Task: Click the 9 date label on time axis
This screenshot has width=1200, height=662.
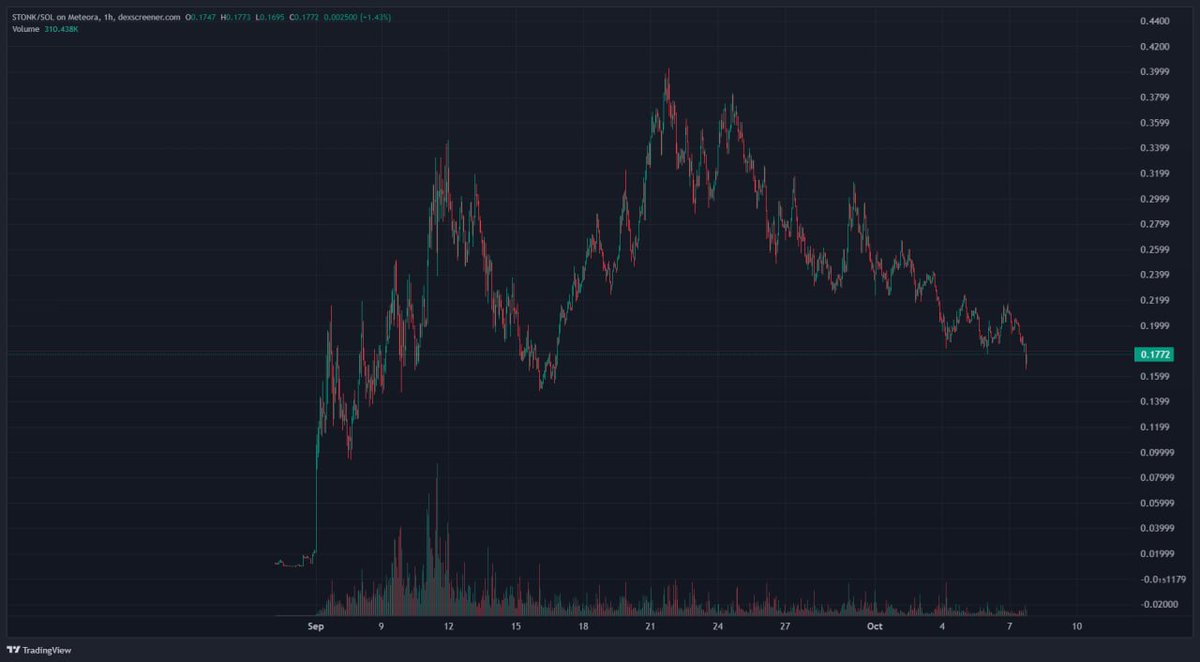Action: [381, 627]
